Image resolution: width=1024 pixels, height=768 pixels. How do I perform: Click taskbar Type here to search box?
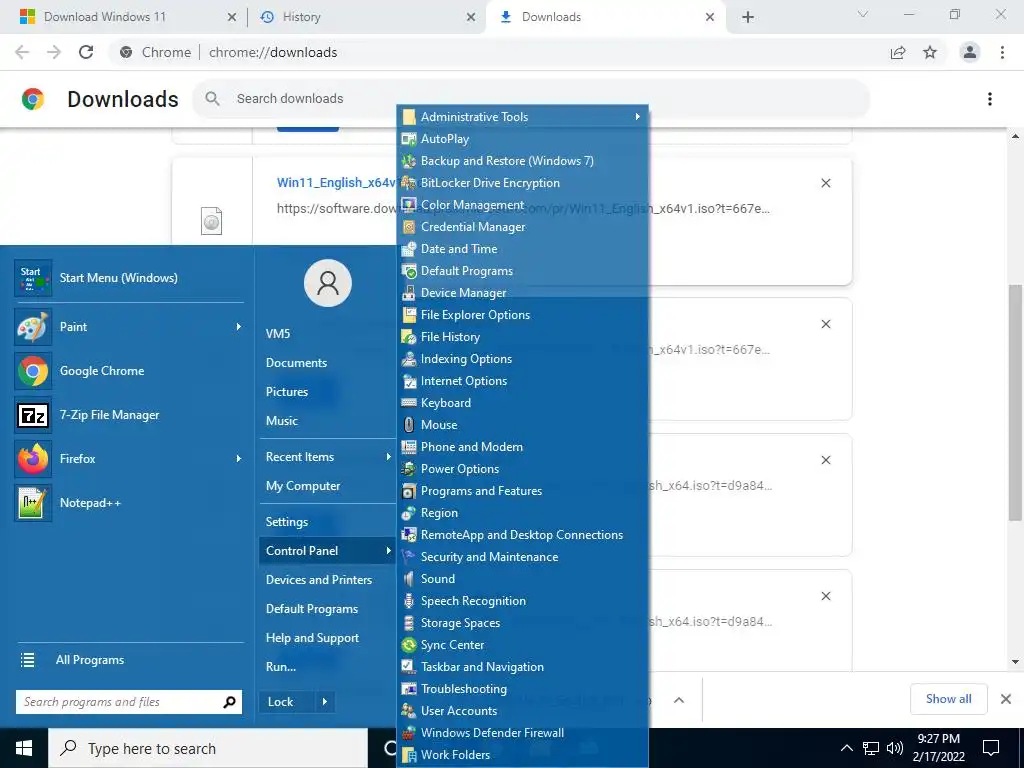click(208, 748)
